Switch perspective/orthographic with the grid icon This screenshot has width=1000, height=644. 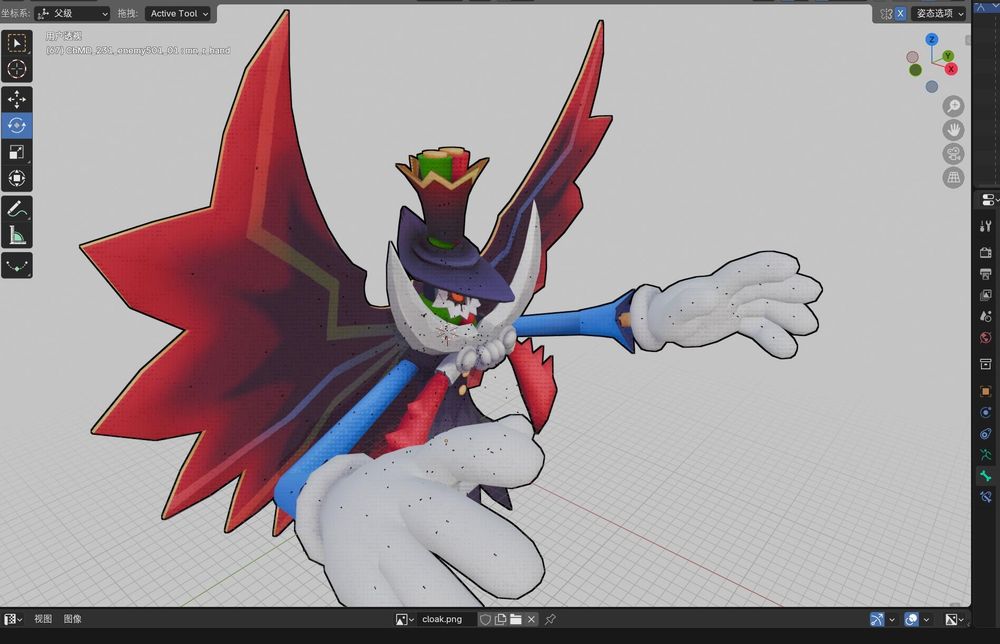953,178
